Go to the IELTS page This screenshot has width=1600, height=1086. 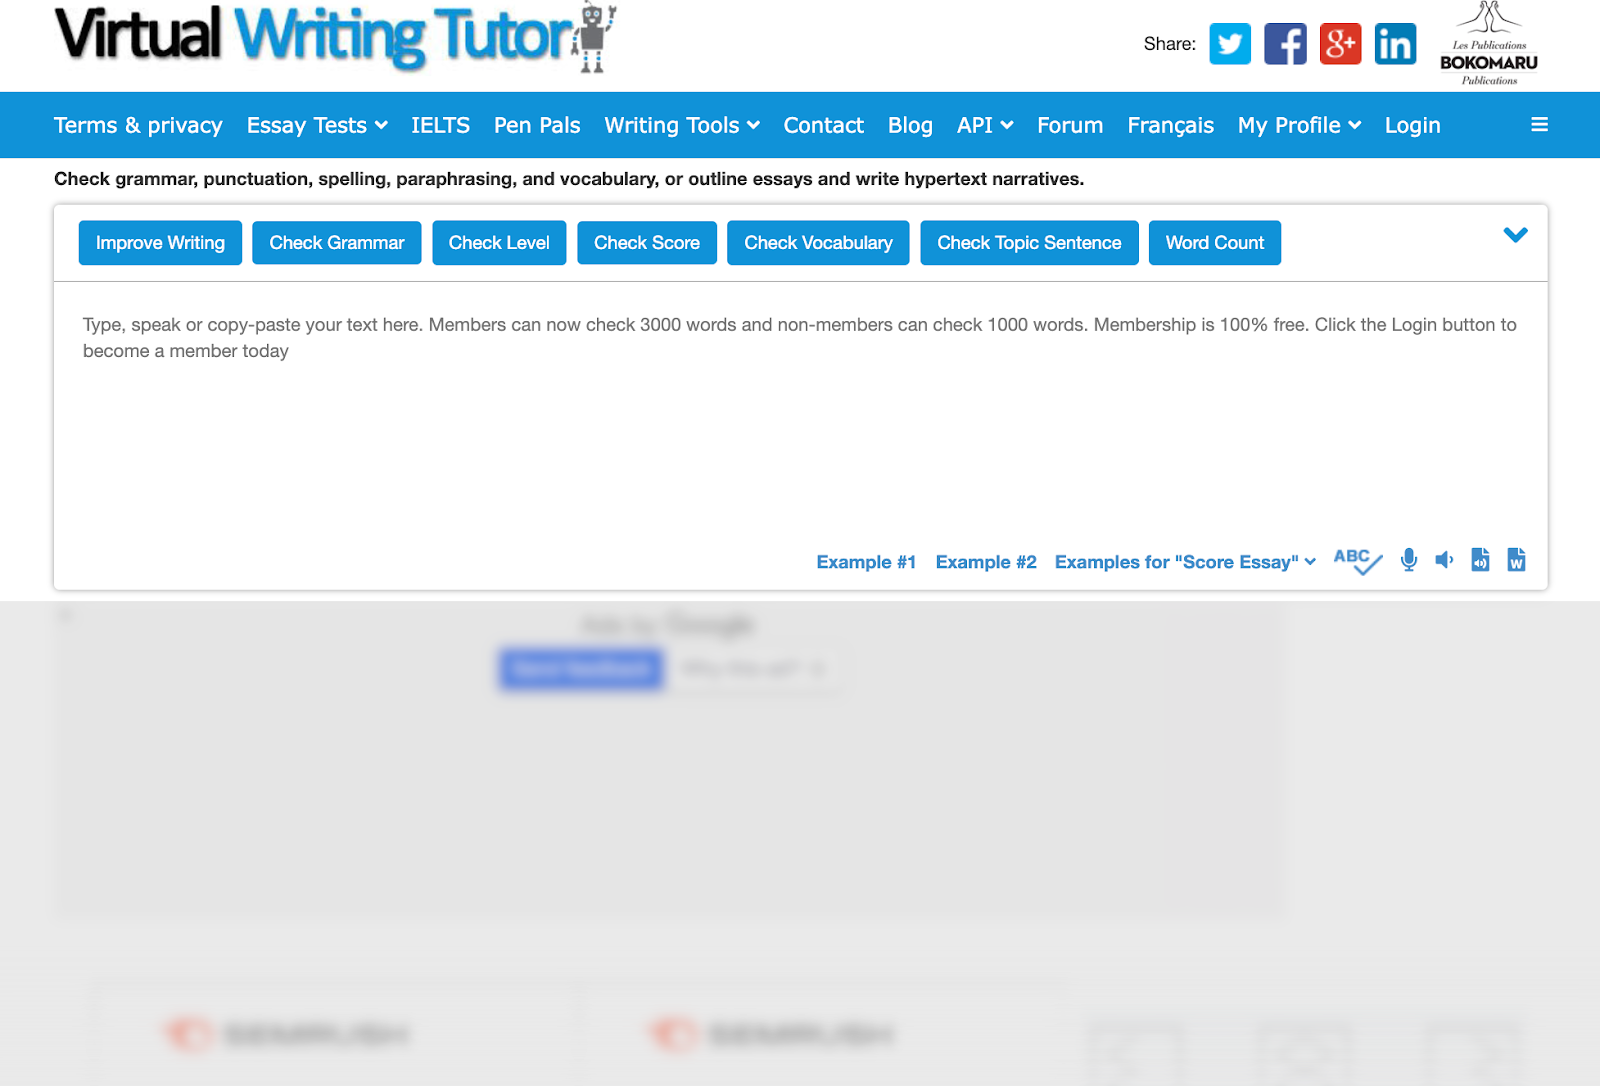tap(441, 125)
